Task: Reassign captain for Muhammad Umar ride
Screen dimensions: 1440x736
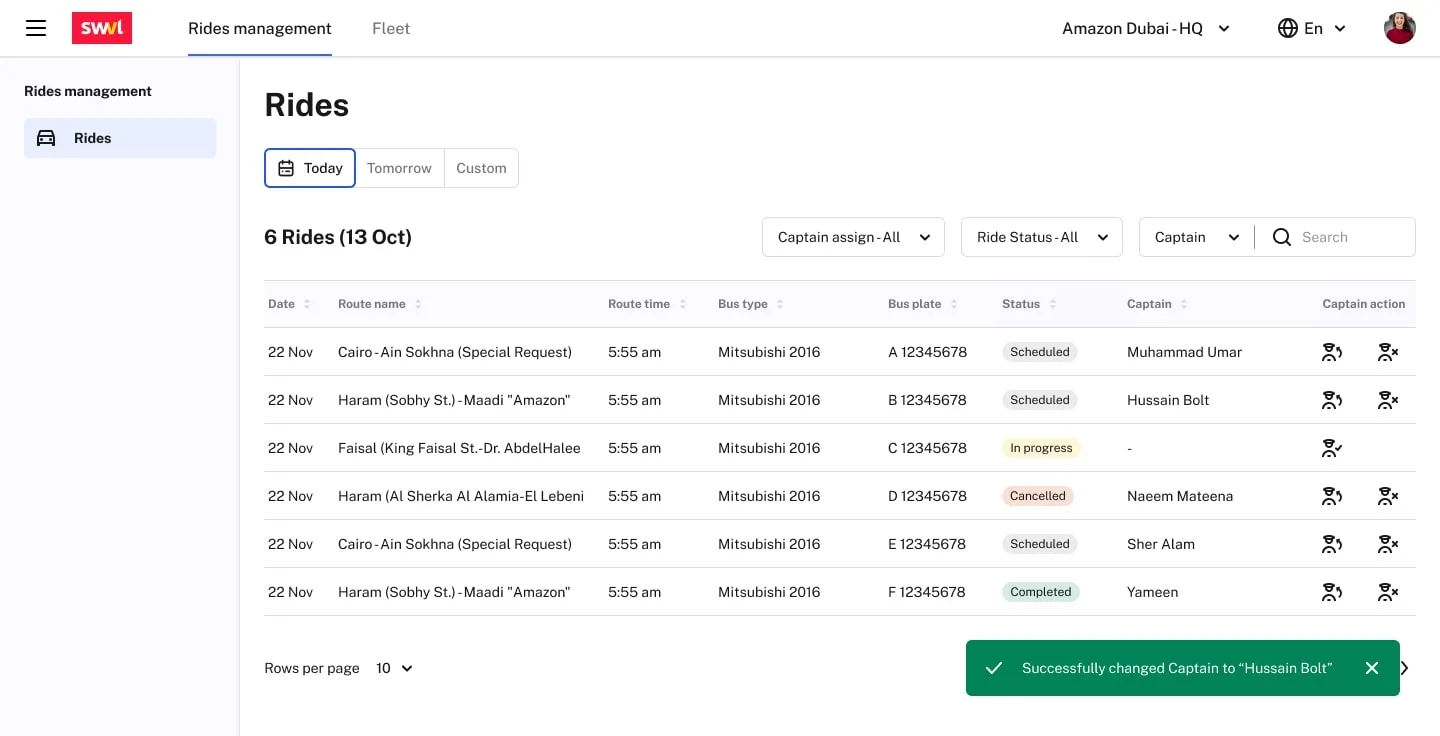Action: [1331, 352]
